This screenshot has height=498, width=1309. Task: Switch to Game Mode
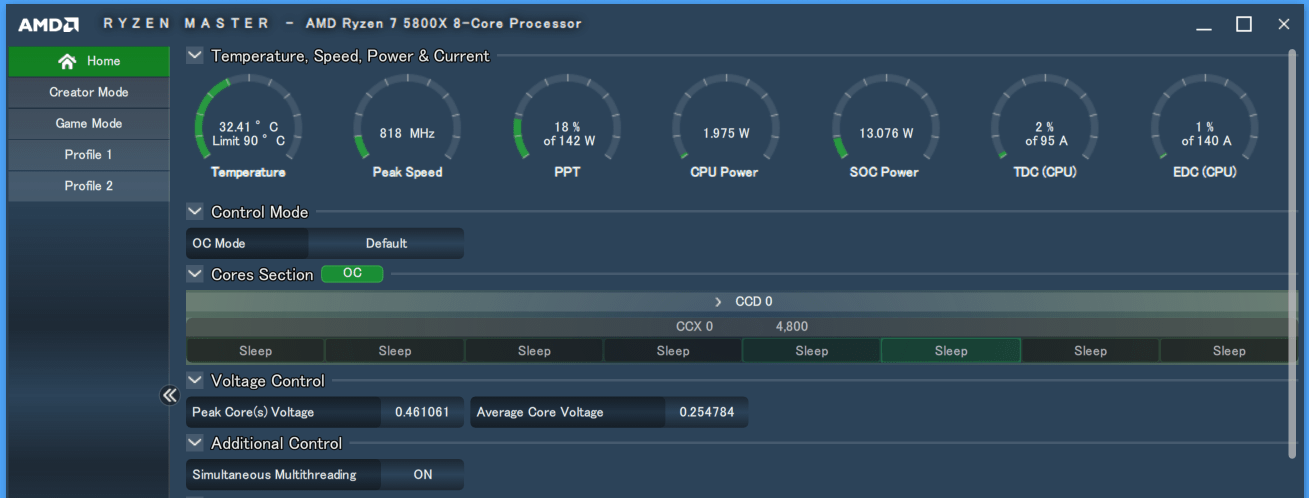[x=89, y=123]
